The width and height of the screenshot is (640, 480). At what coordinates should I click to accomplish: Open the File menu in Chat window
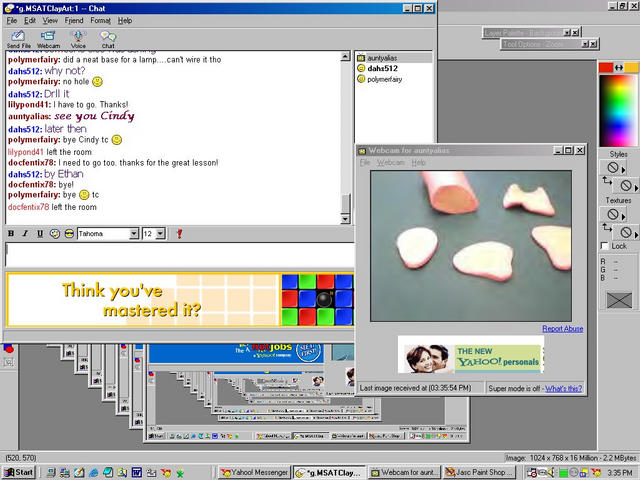[11, 20]
